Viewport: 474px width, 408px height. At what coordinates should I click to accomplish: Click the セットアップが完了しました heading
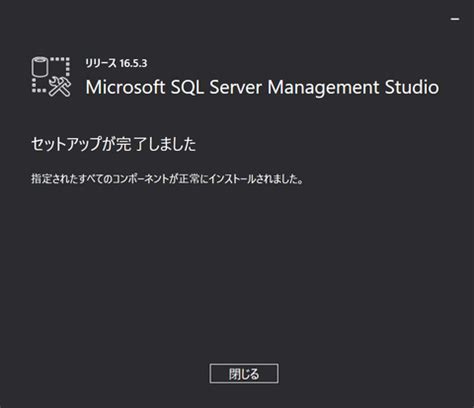114,144
